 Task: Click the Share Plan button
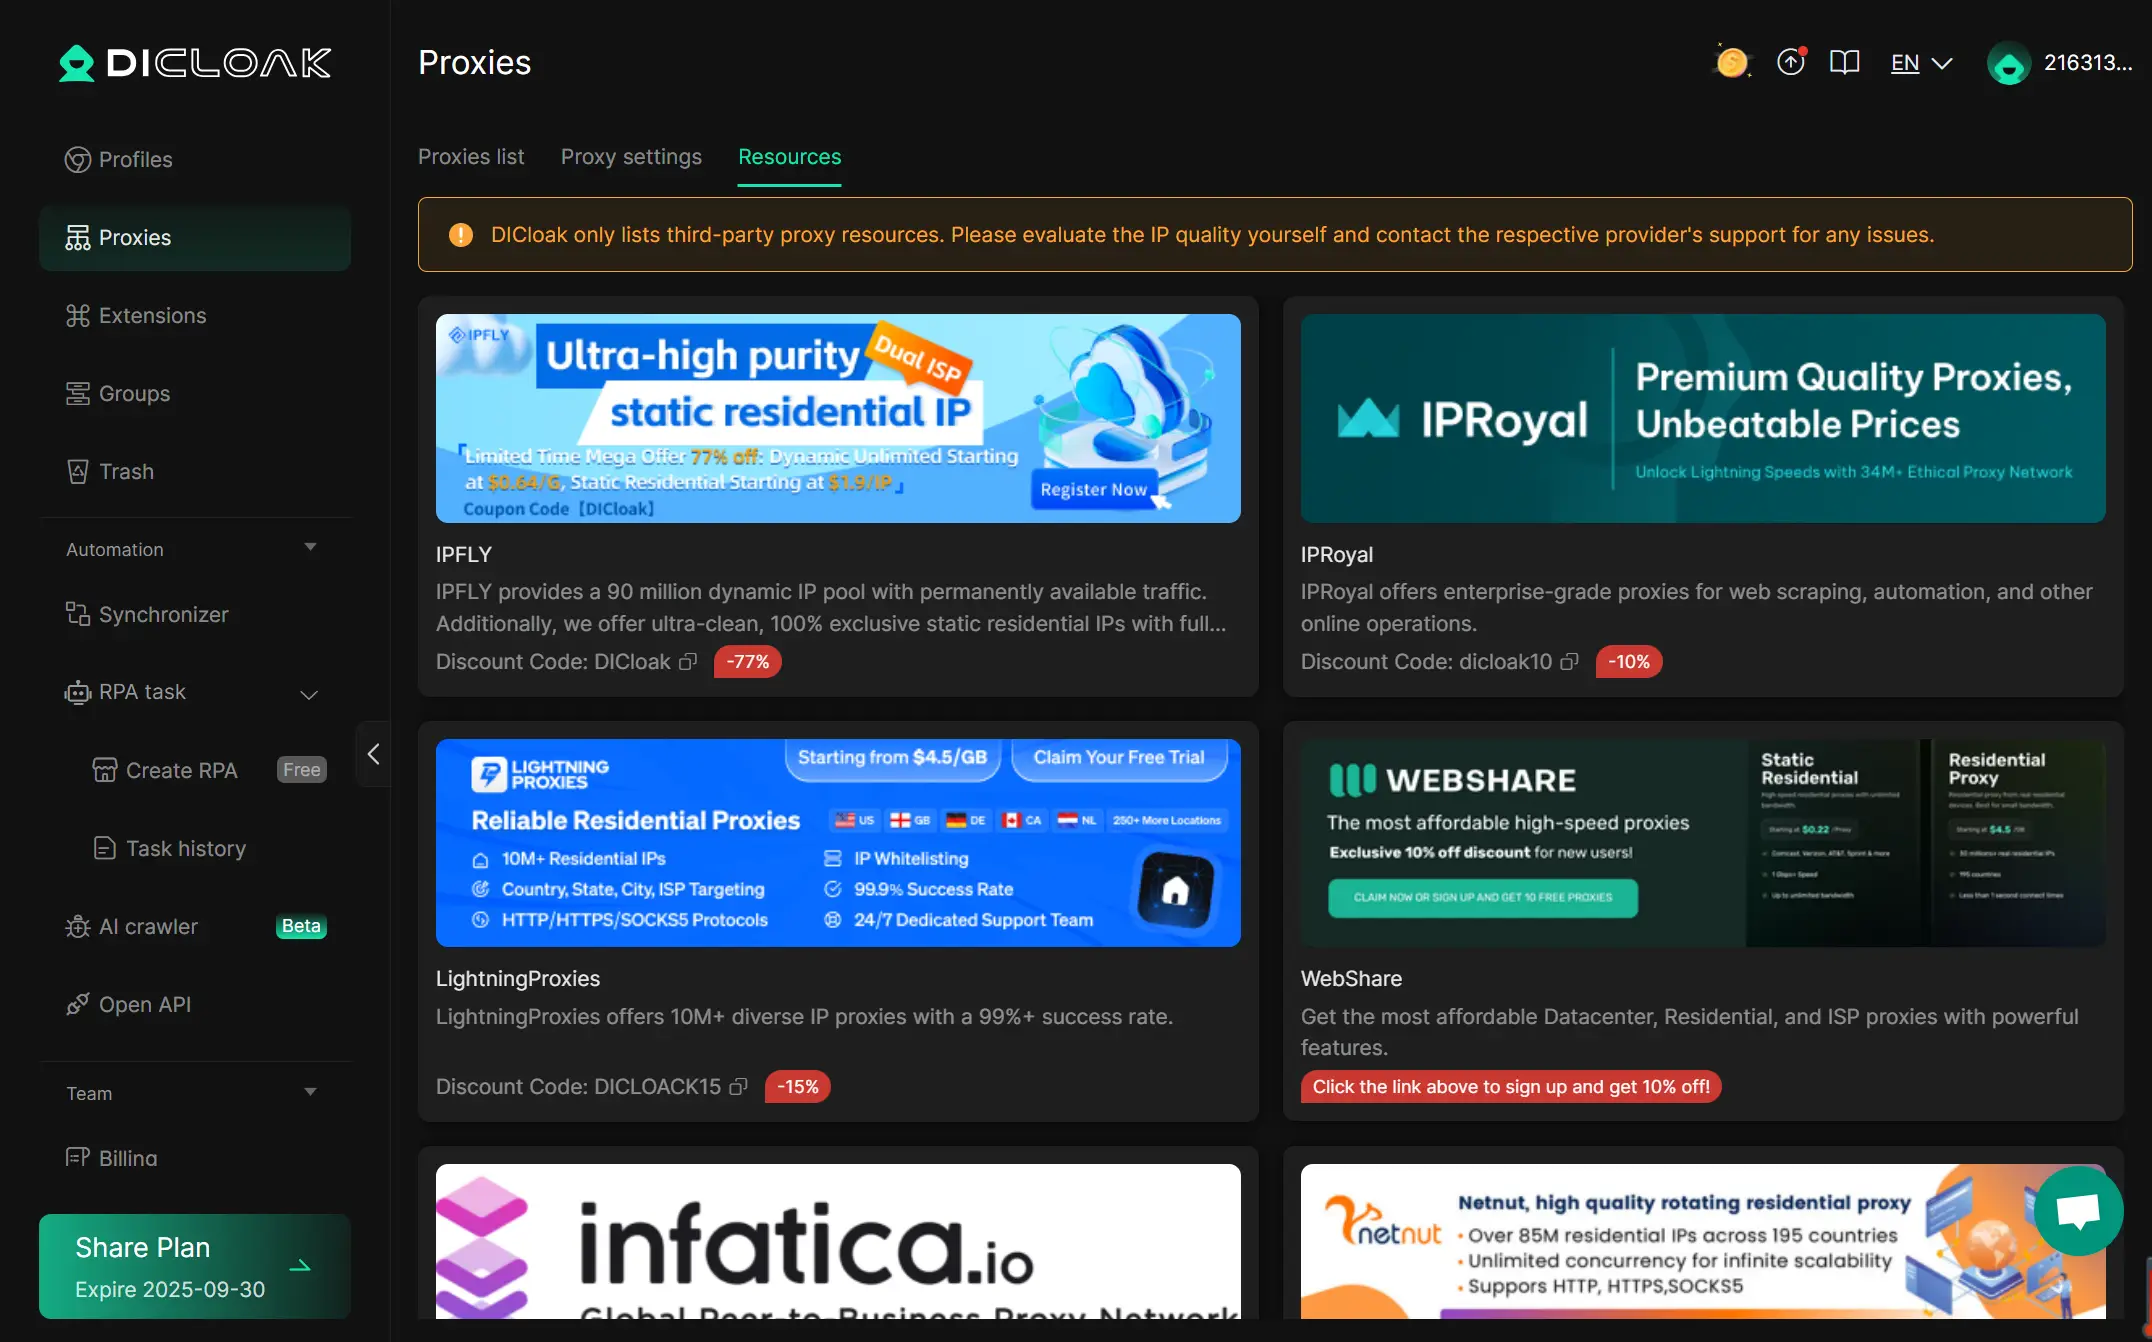[x=195, y=1266]
